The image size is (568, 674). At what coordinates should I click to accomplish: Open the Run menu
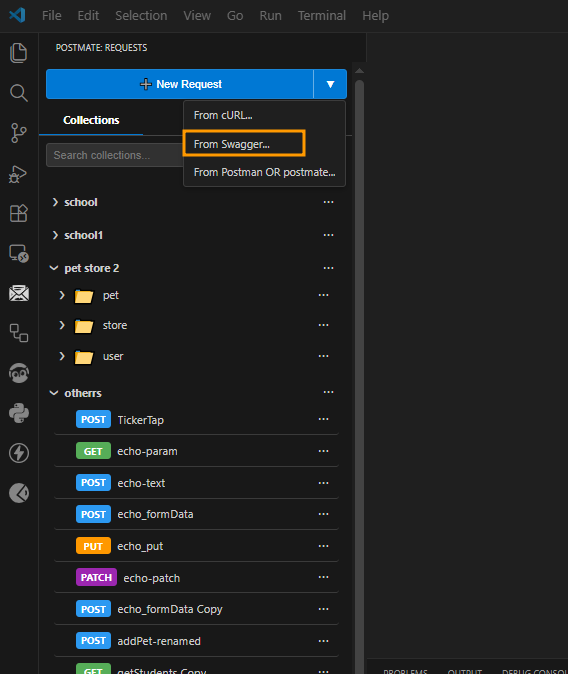270,15
